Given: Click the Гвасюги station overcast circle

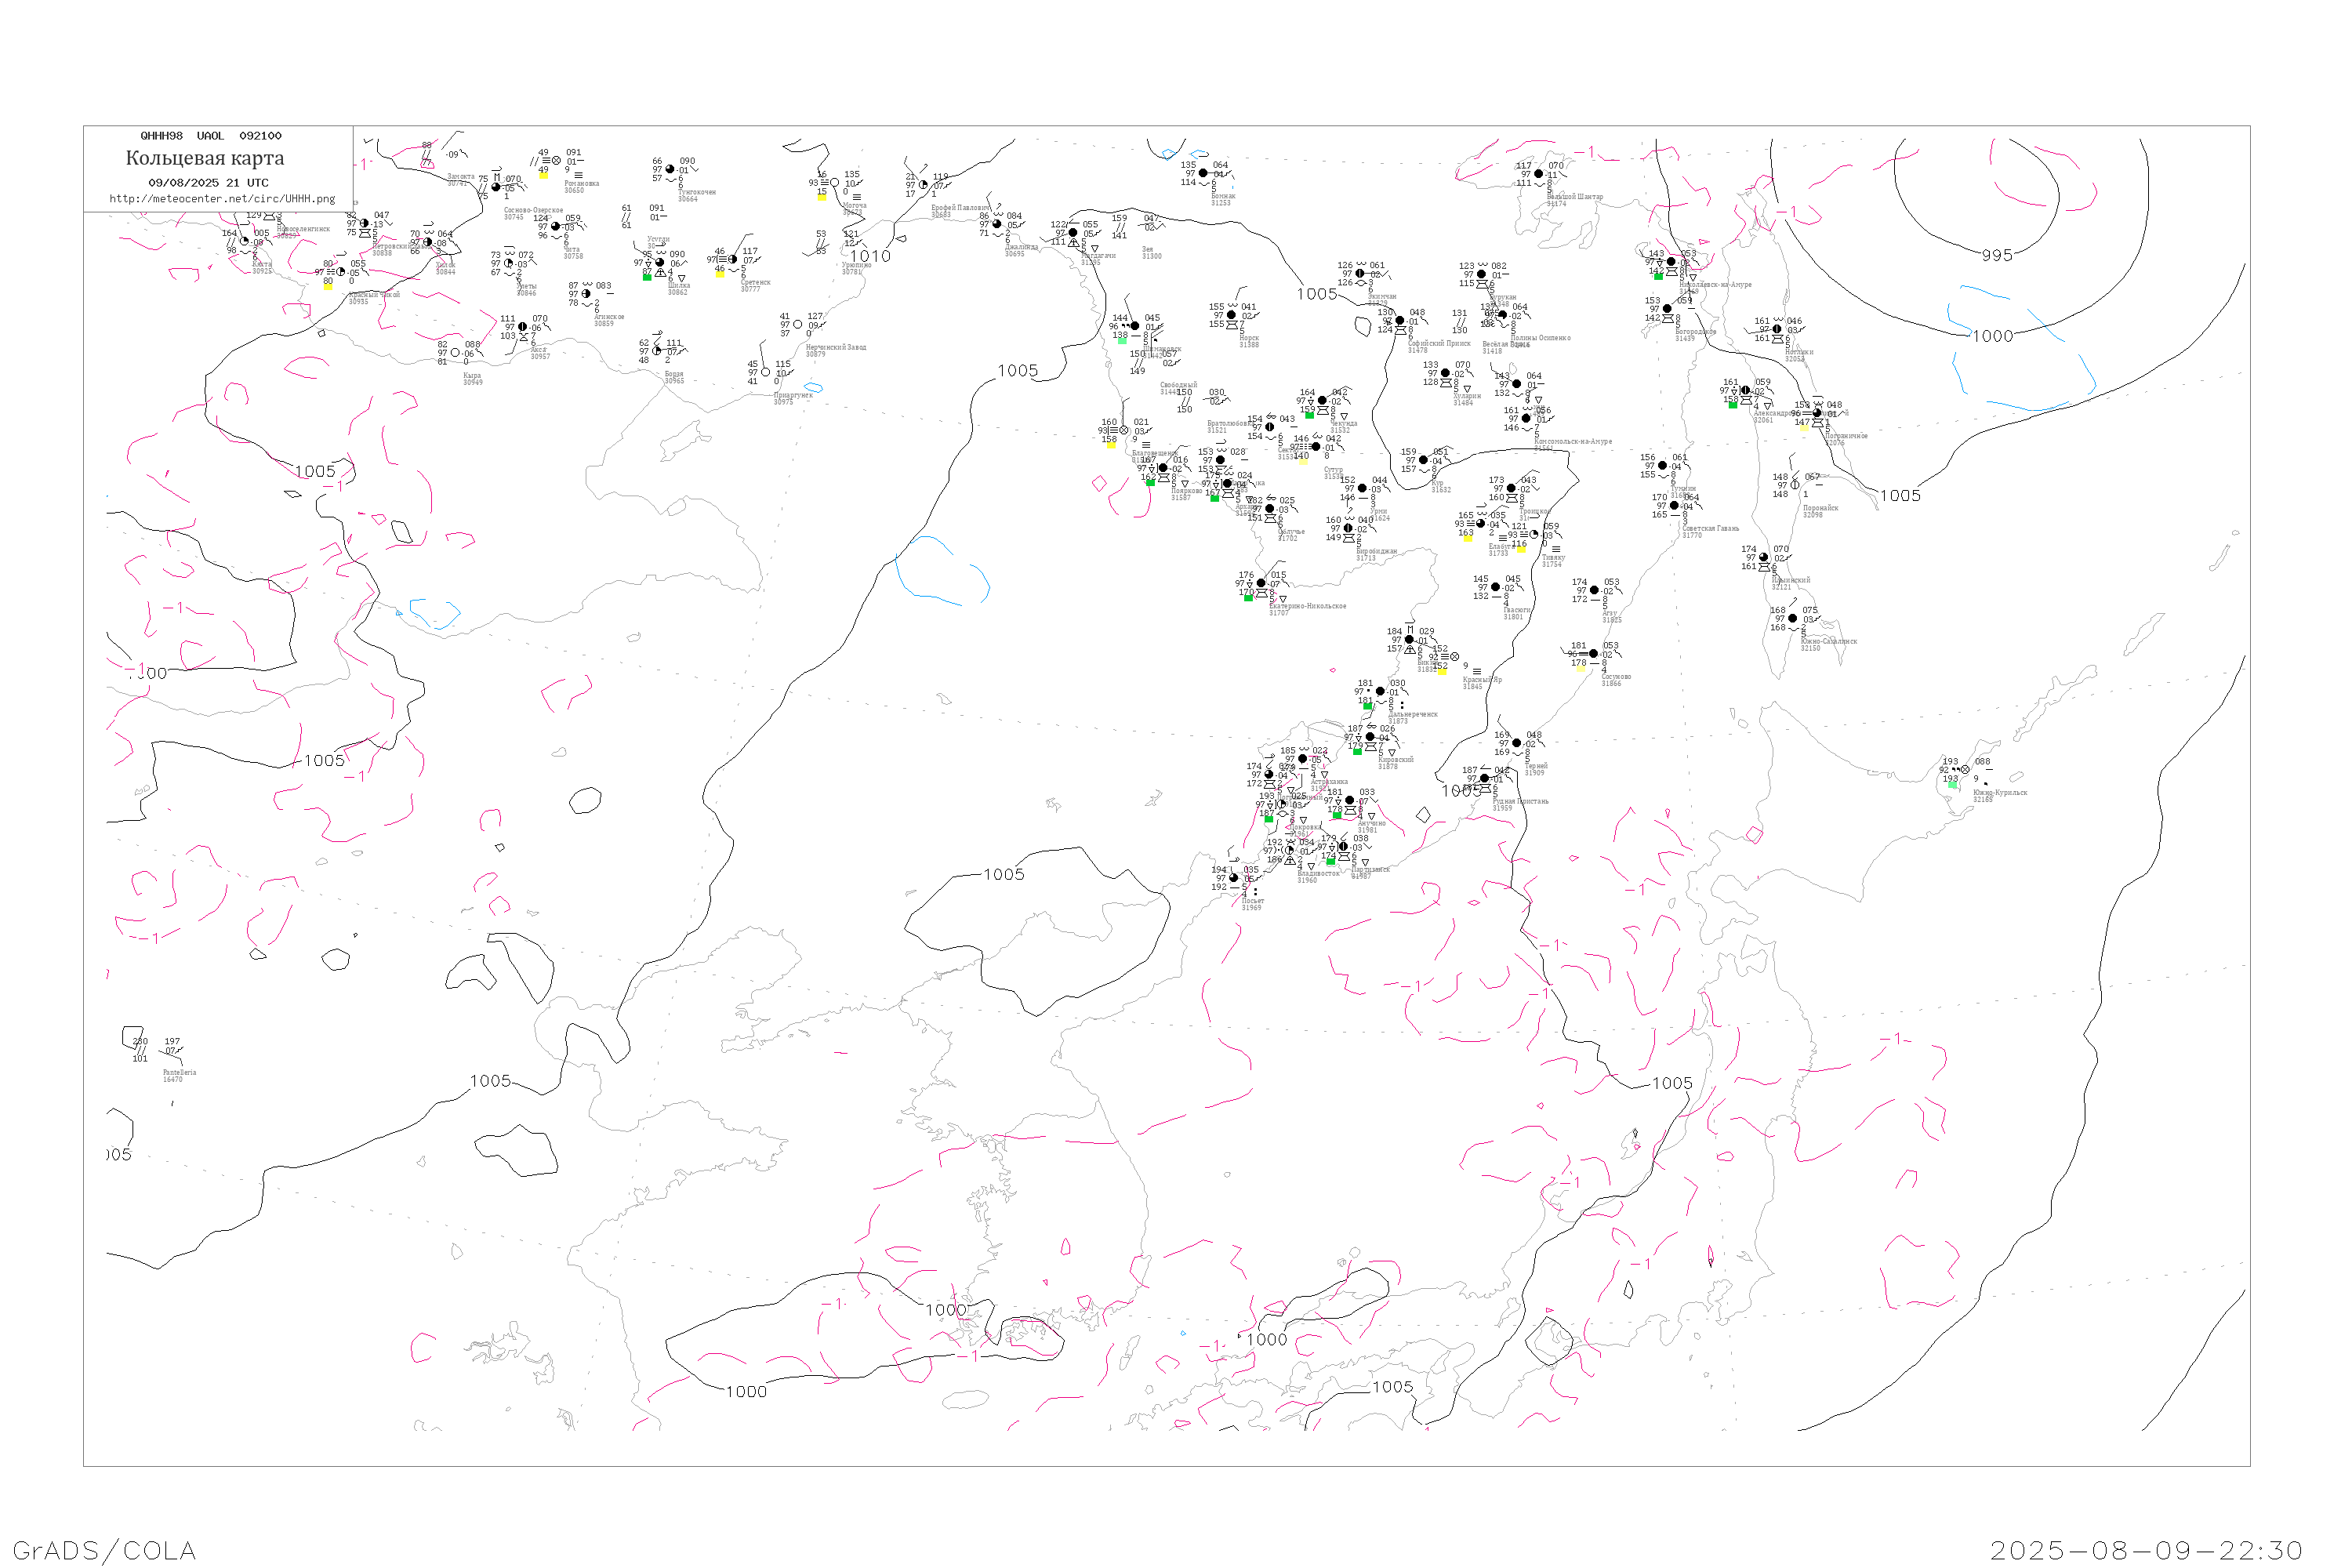Looking at the screenshot, I should (1495, 587).
